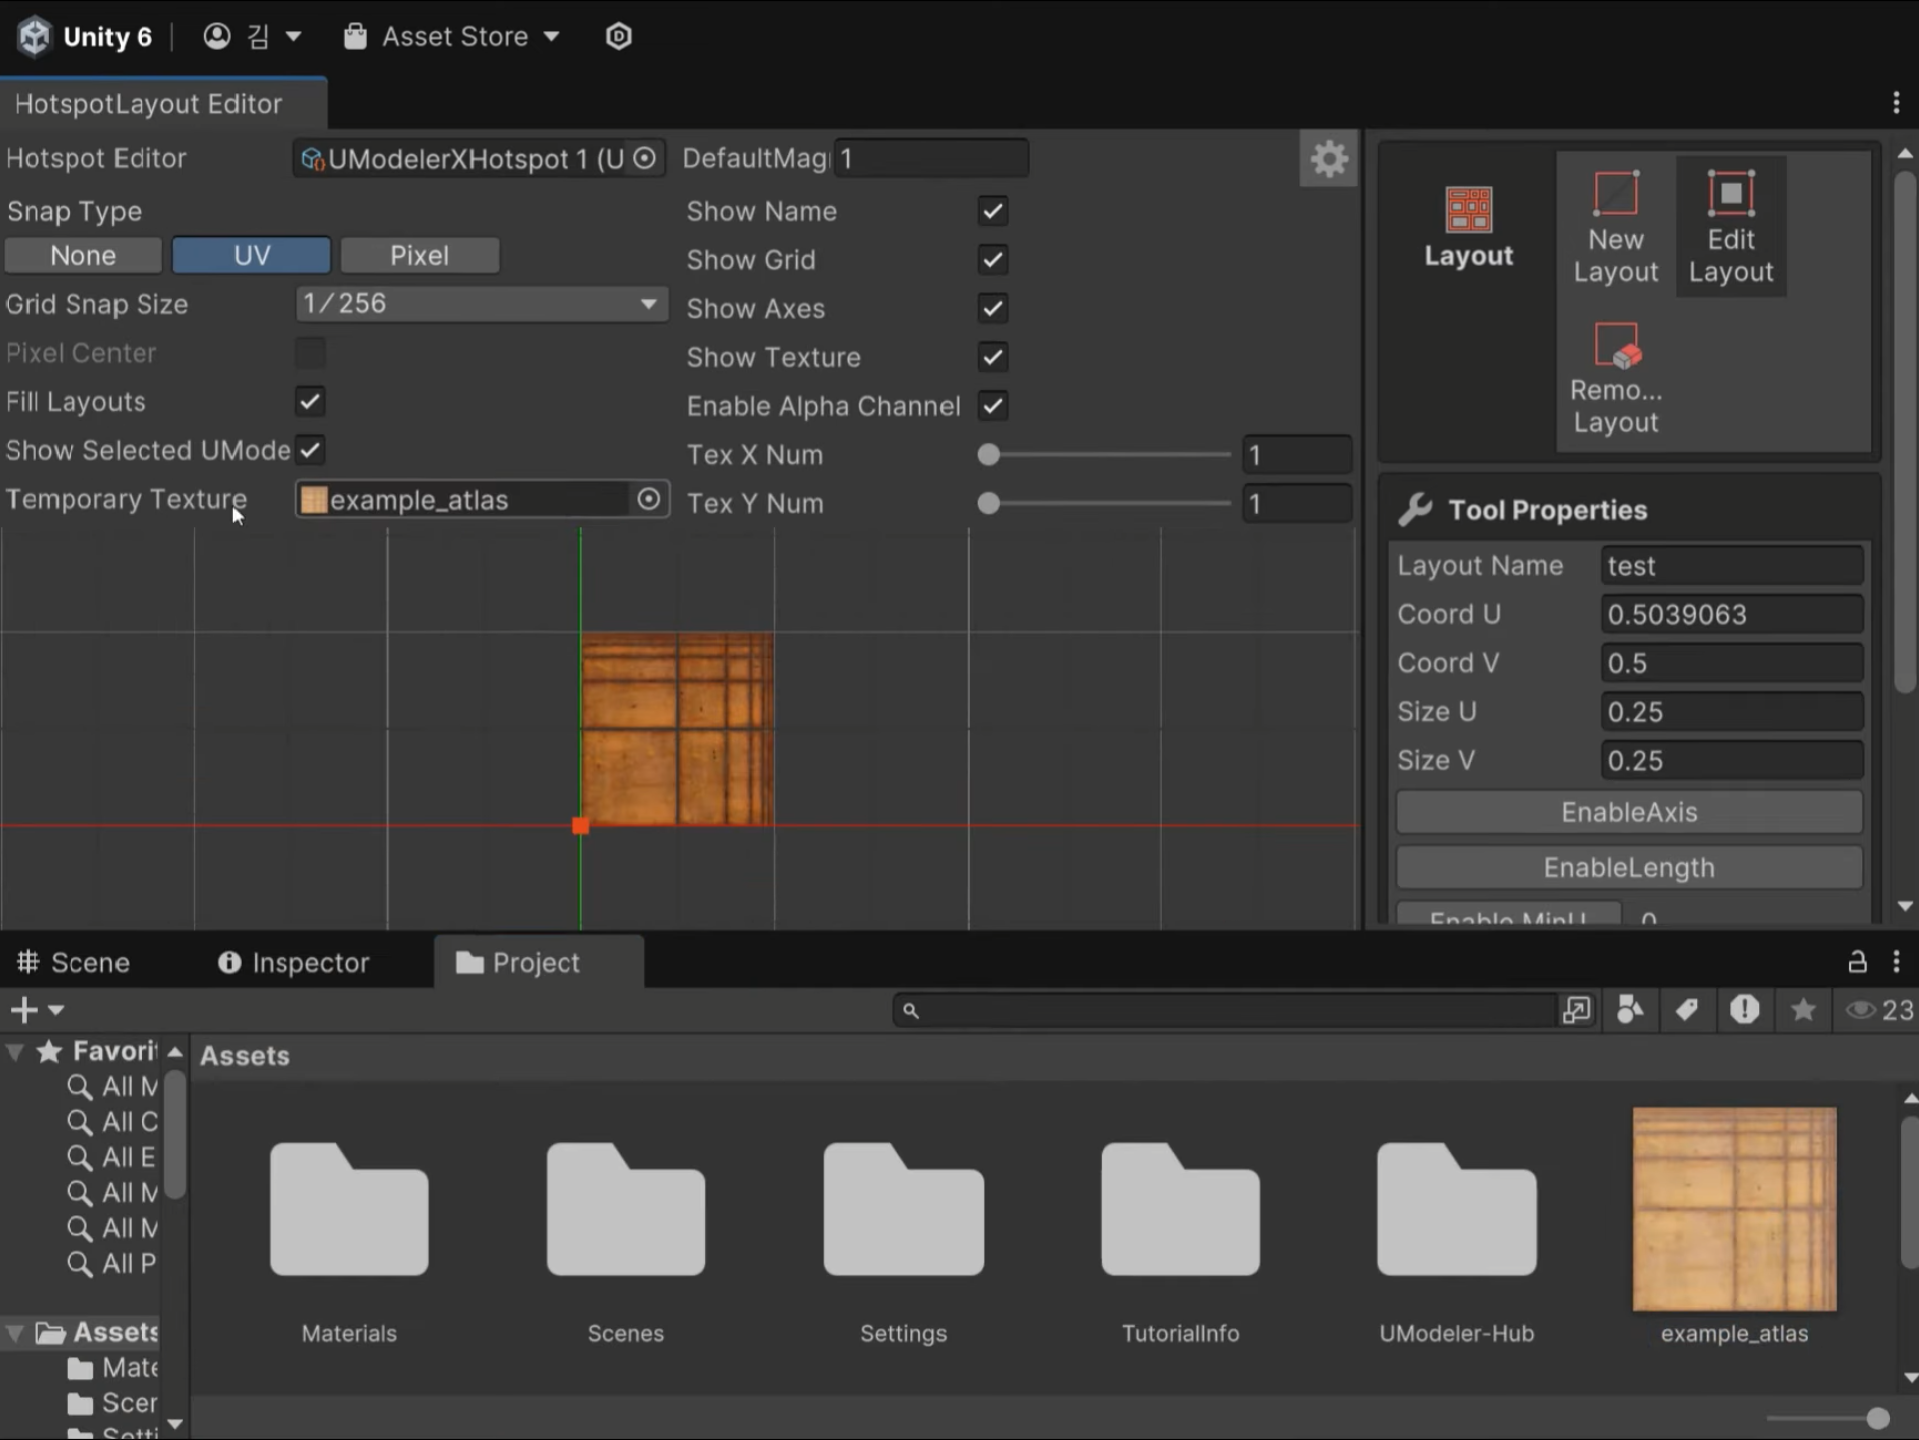Click the Unity 6 logo icon
Image resolution: width=1919 pixels, height=1440 pixels.
(35, 37)
